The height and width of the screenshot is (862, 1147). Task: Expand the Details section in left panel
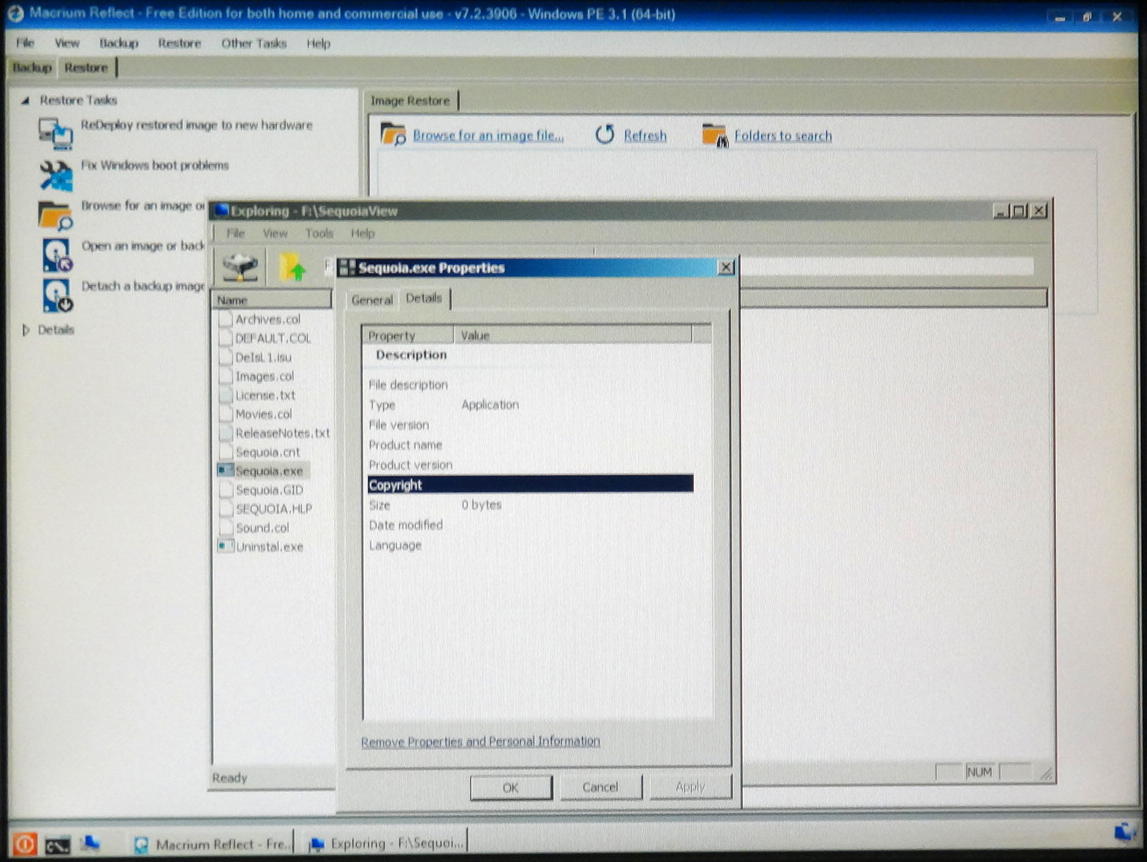pyautogui.click(x=26, y=330)
